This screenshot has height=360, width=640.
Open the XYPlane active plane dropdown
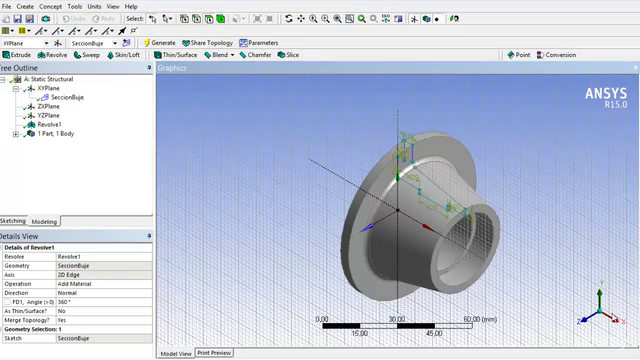coord(46,43)
